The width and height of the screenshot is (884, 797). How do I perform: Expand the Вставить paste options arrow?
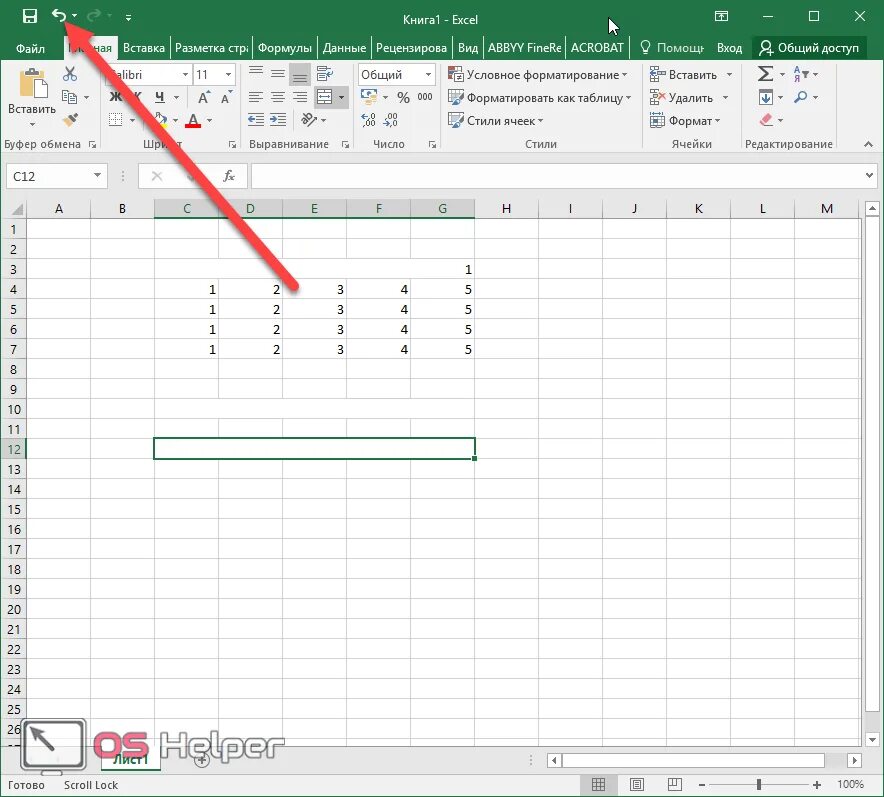32,125
